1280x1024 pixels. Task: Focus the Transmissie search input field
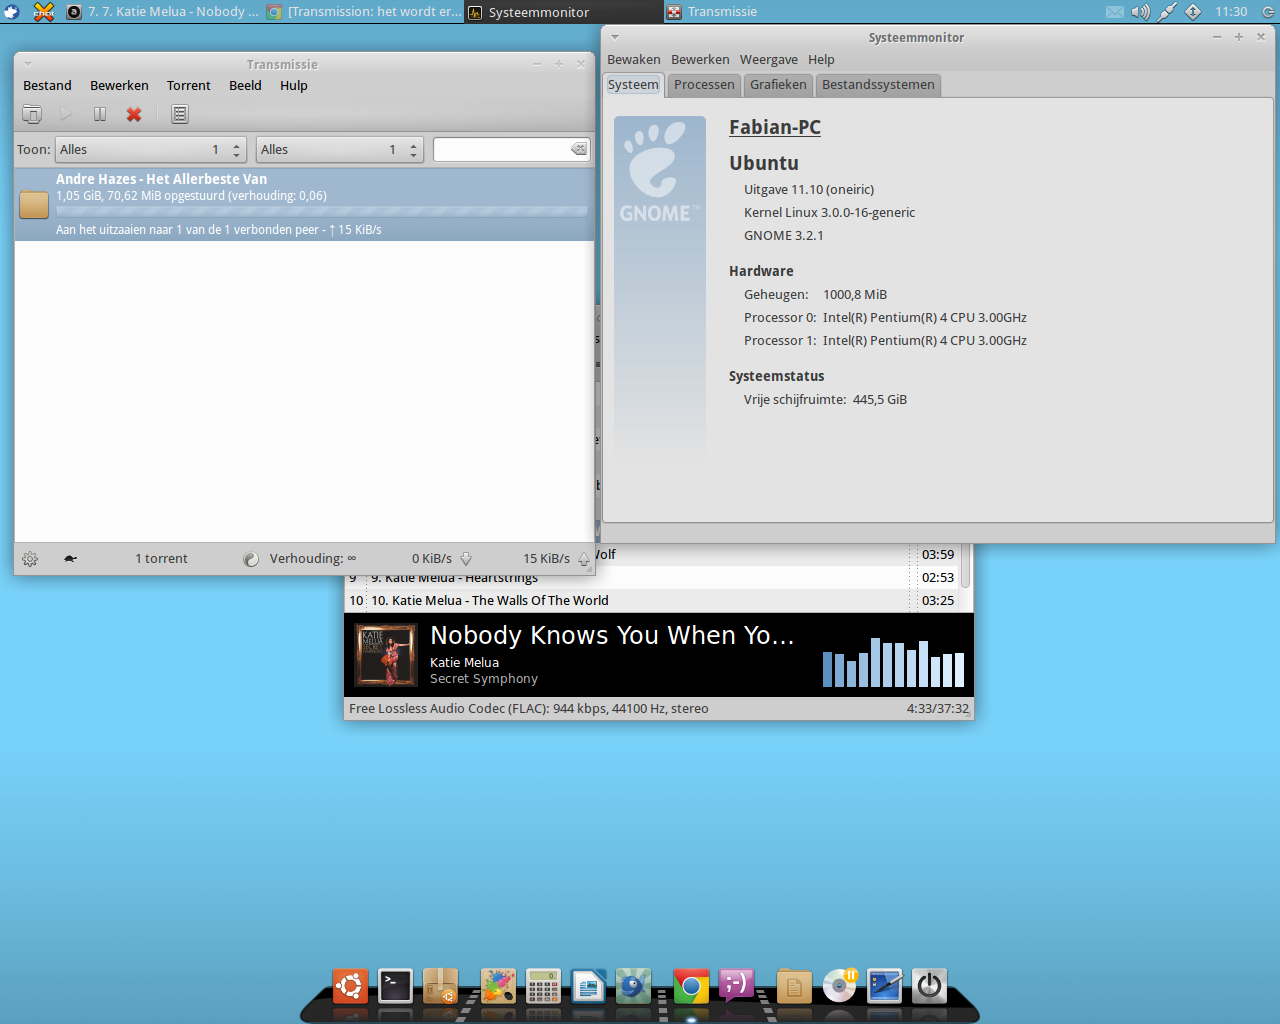(502, 149)
